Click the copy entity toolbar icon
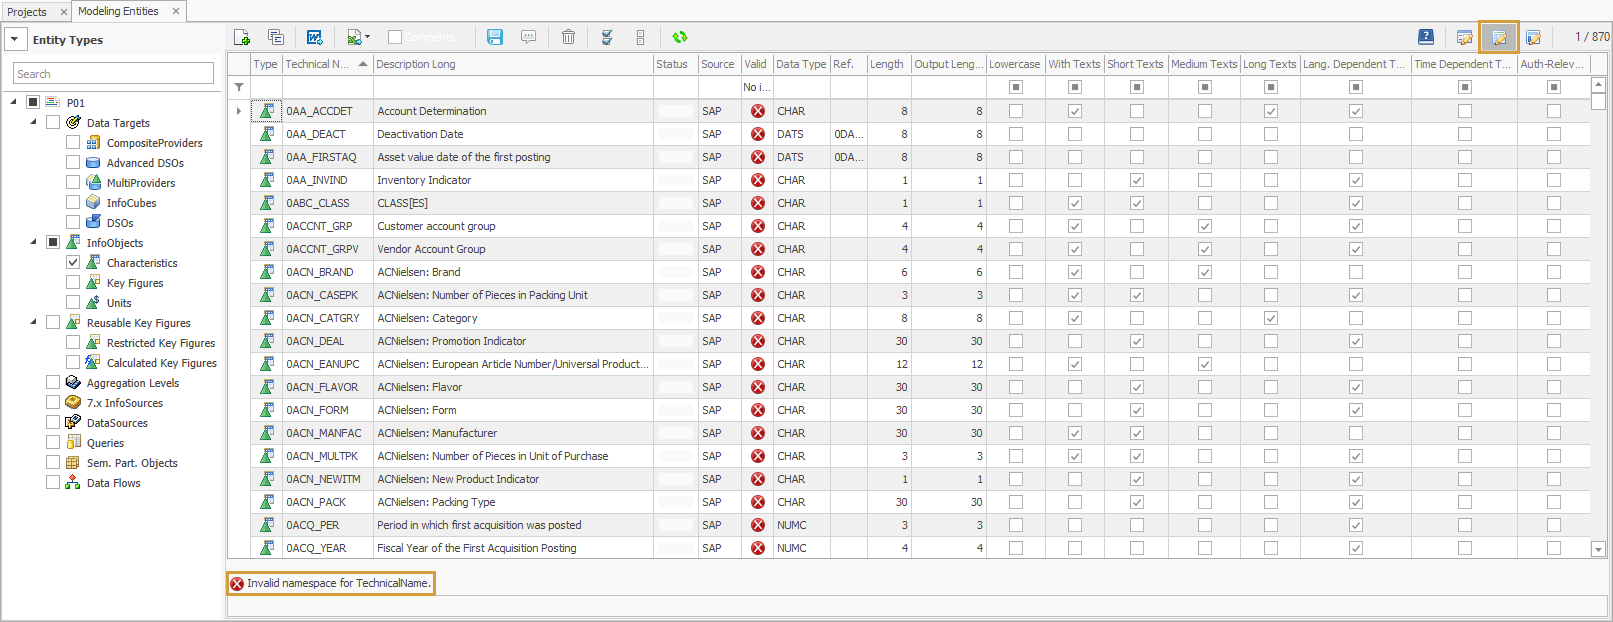The height and width of the screenshot is (622, 1613). [x=276, y=37]
